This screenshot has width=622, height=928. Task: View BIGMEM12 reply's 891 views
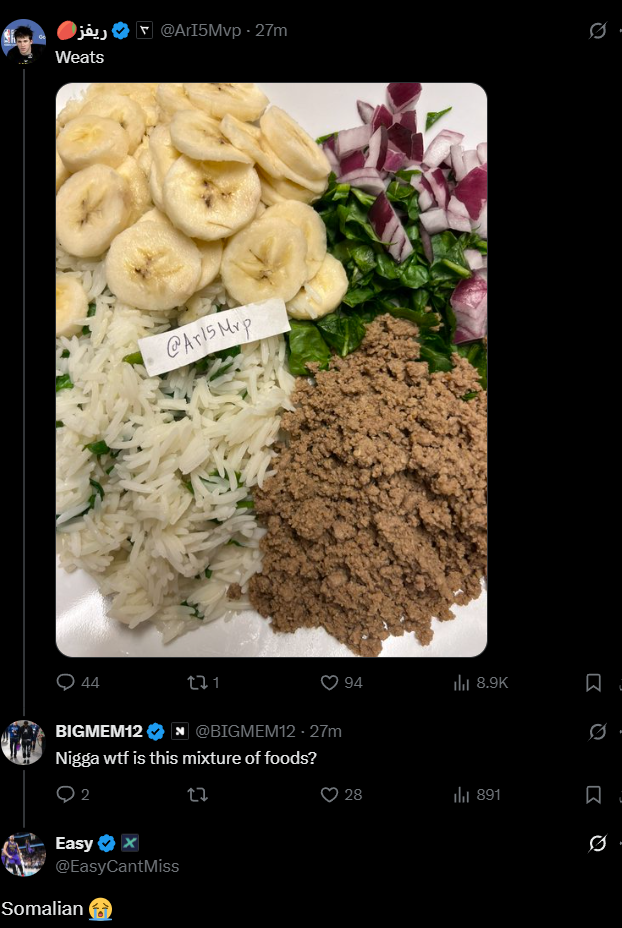click(462, 794)
